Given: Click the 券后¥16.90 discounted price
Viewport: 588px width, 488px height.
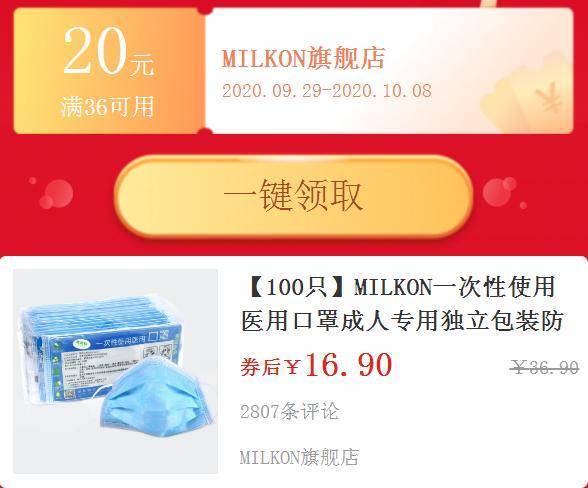Looking at the screenshot, I should (316, 365).
